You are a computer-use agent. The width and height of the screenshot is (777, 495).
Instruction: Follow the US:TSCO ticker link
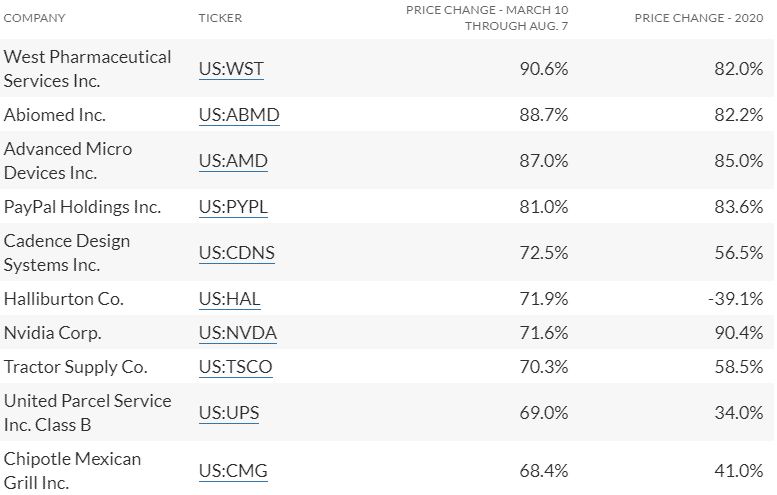[x=235, y=367]
